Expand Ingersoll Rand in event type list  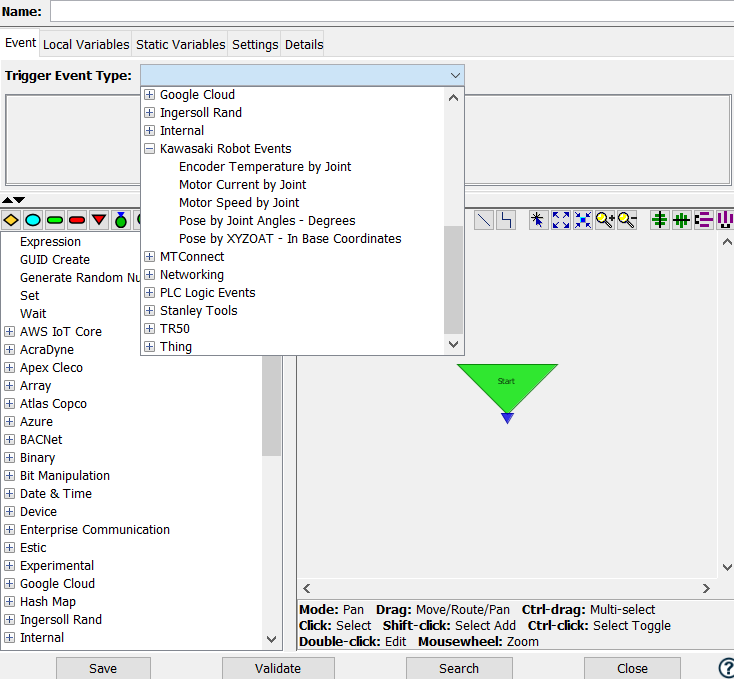click(149, 113)
